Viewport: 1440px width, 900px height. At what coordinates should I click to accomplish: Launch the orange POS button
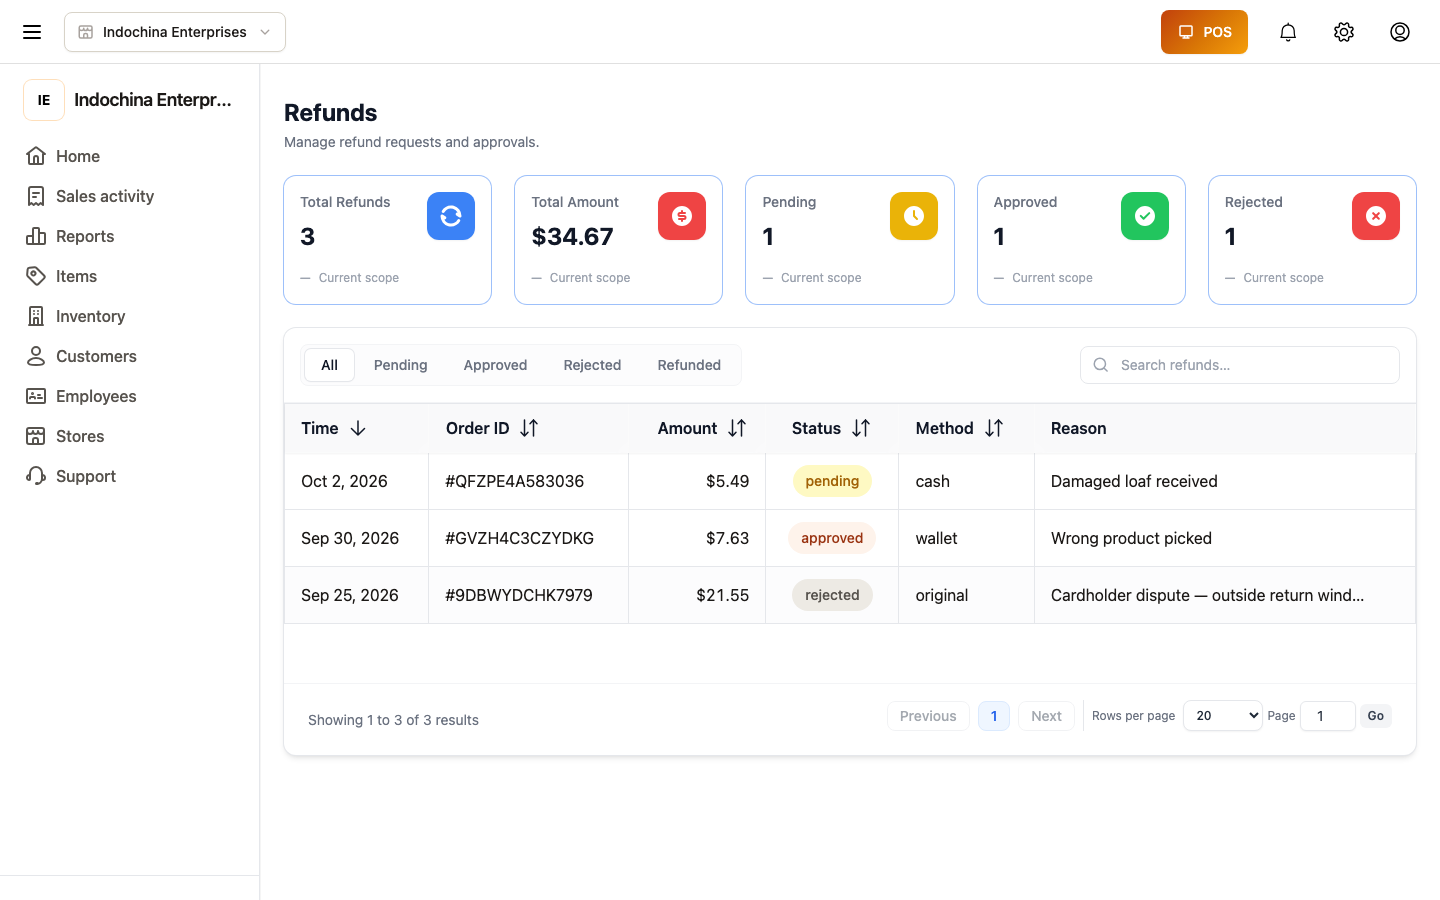[x=1204, y=32]
